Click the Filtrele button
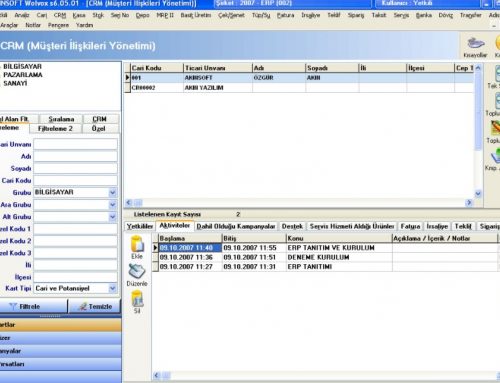Viewport: 500px width, 383px height. tap(33, 306)
